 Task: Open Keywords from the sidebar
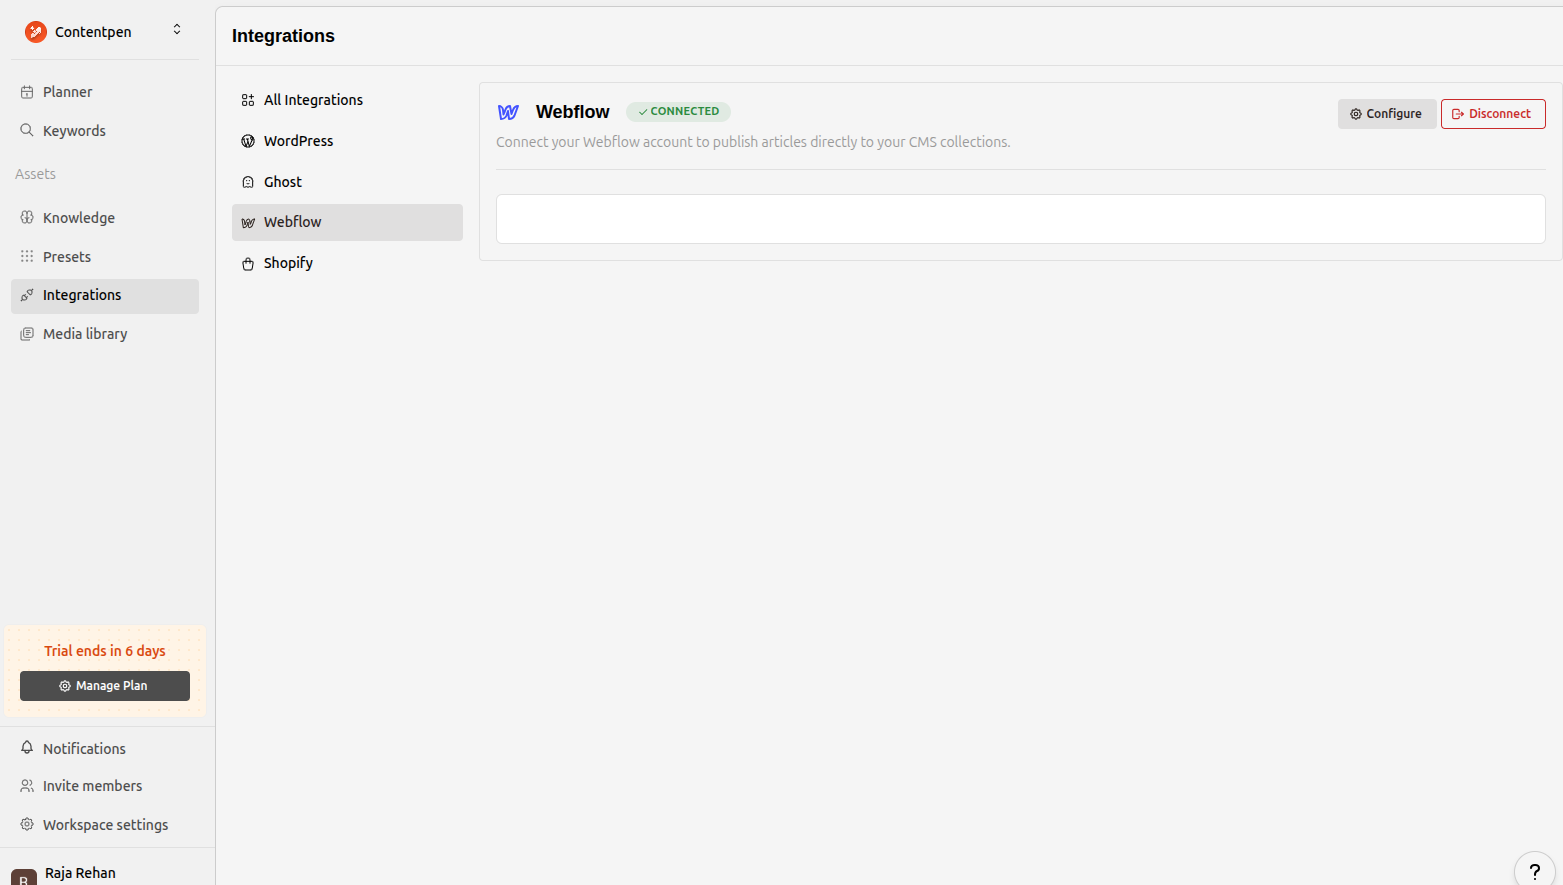pyautogui.click(x=74, y=131)
